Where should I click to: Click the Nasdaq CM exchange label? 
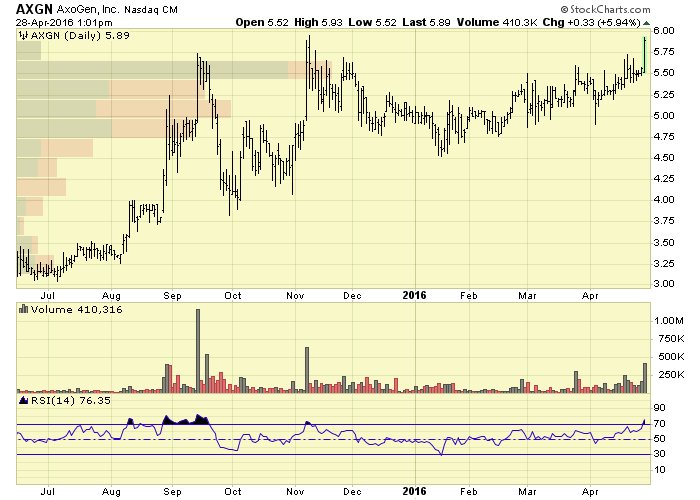pyautogui.click(x=150, y=9)
